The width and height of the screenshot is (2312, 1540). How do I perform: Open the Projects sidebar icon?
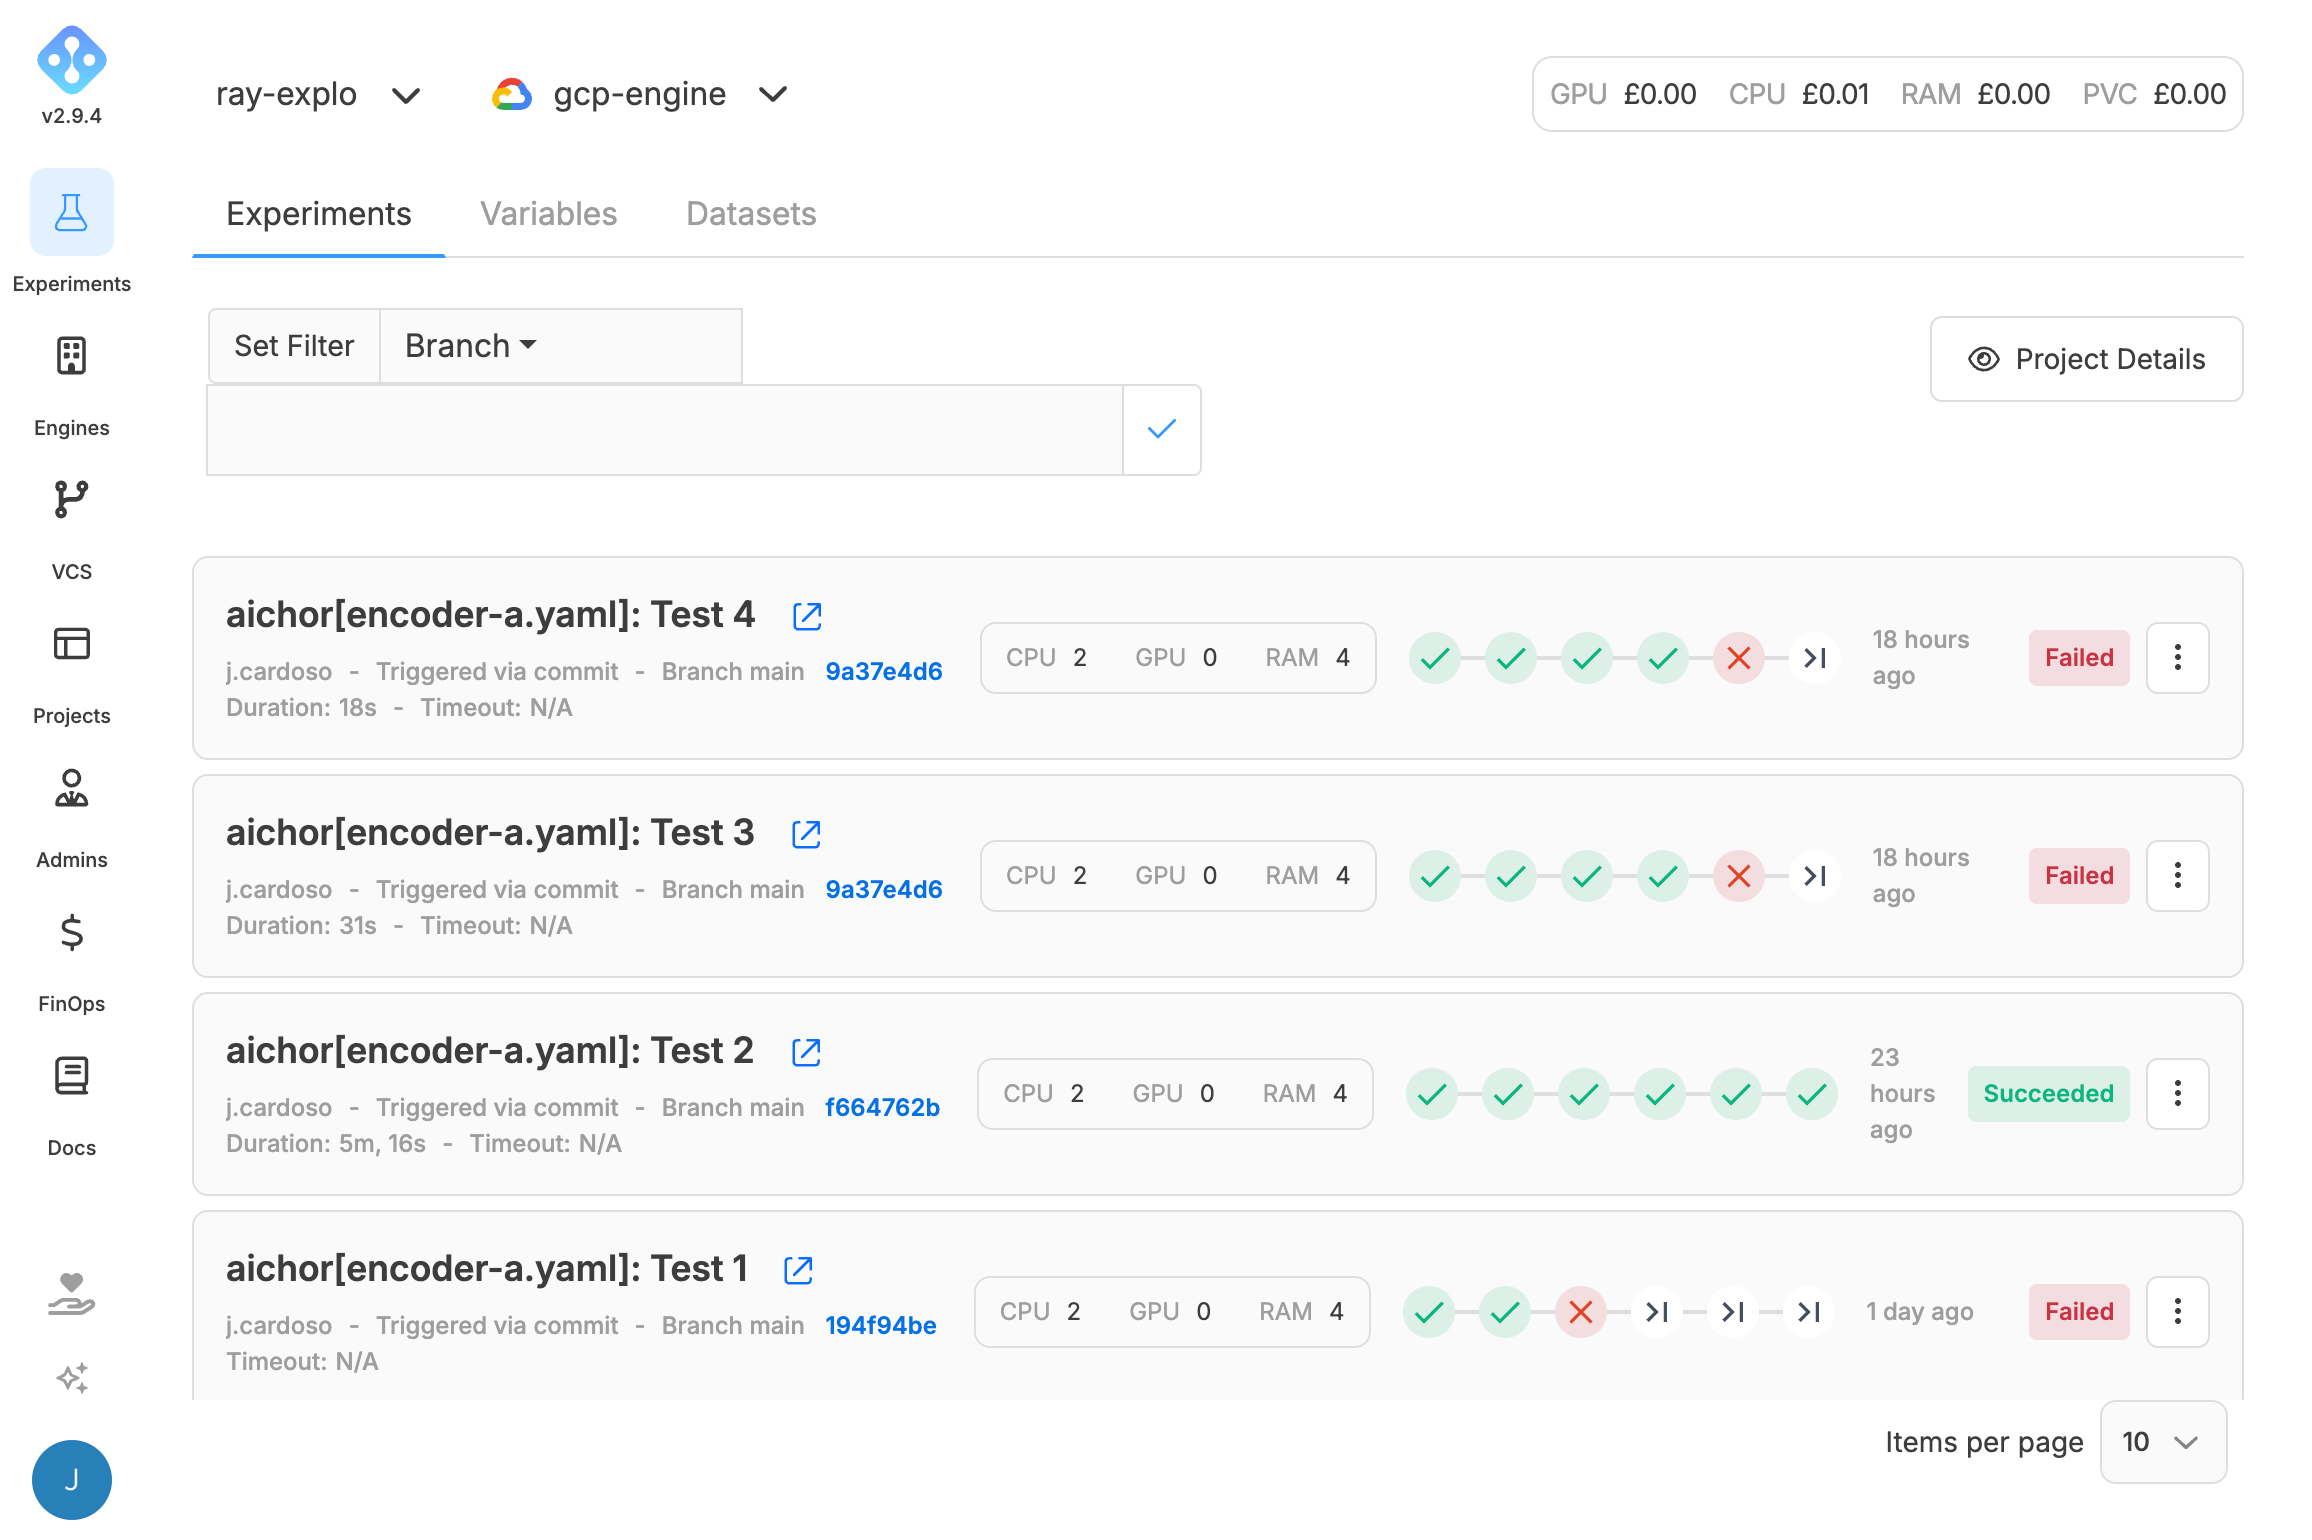click(x=71, y=644)
